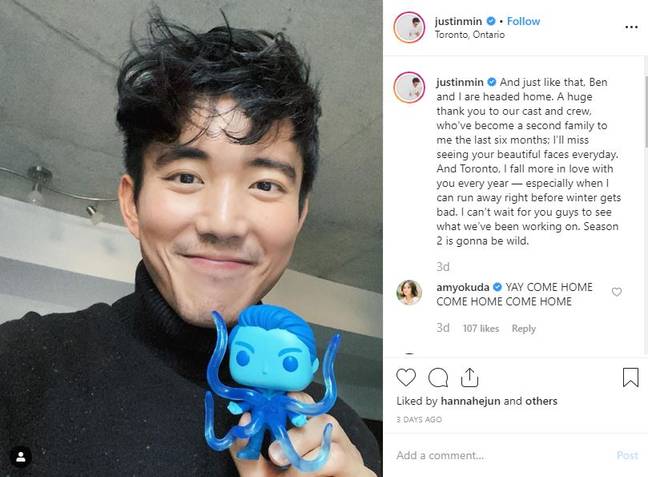Save post with bookmark icon
The height and width of the screenshot is (477, 648).
click(x=631, y=377)
